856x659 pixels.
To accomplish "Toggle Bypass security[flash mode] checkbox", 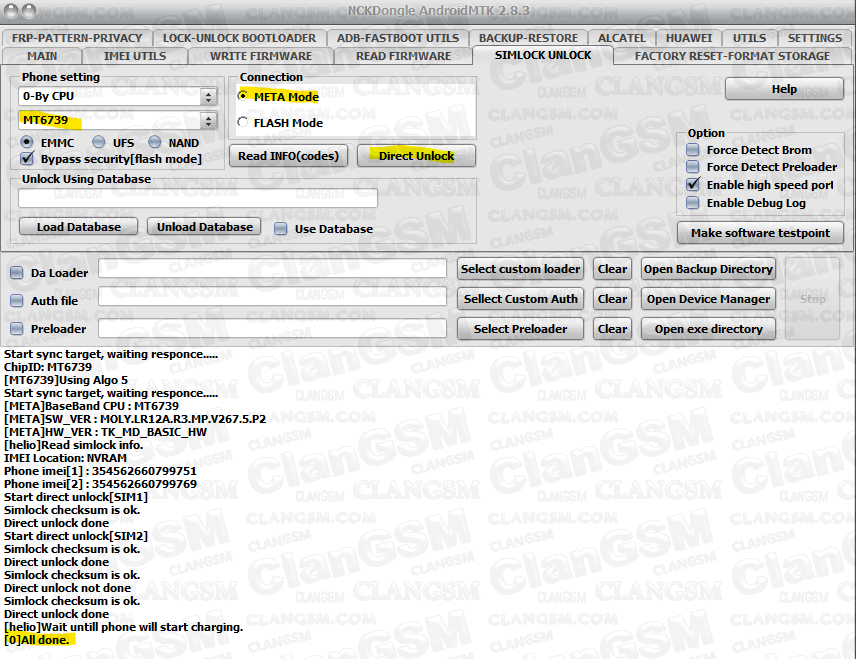I will [27, 159].
